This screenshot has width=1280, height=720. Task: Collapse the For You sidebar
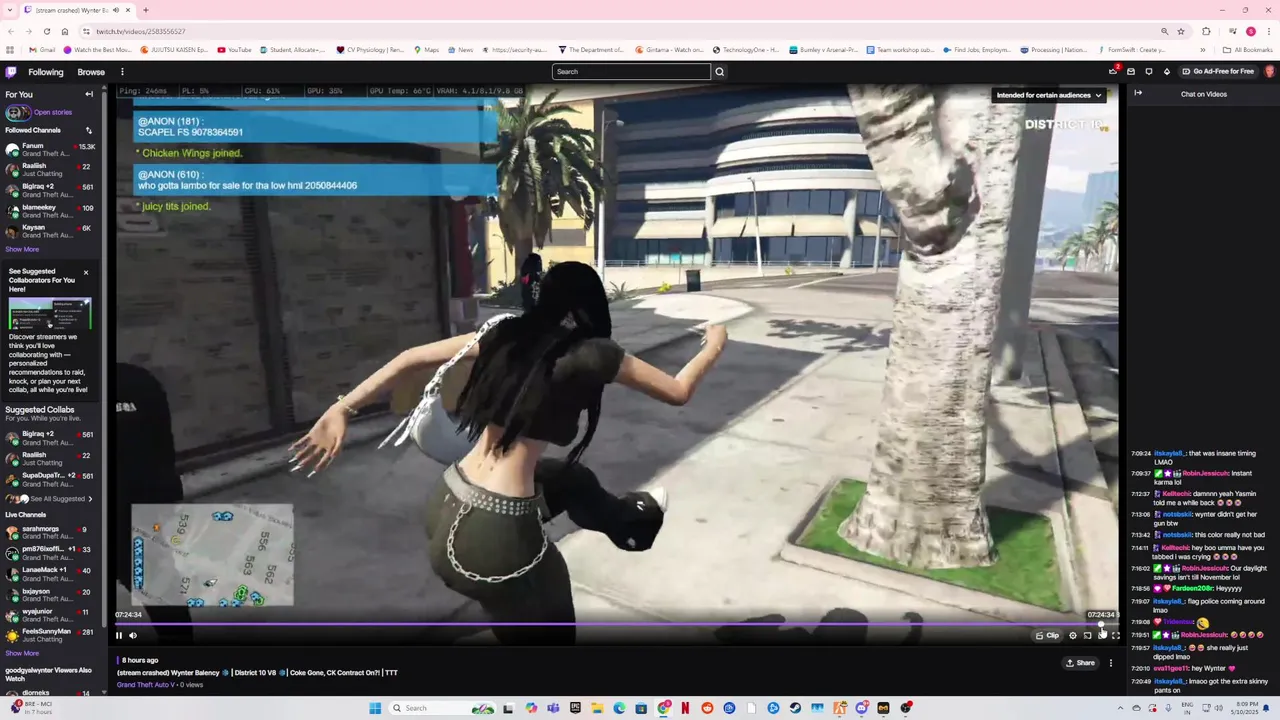point(89,94)
